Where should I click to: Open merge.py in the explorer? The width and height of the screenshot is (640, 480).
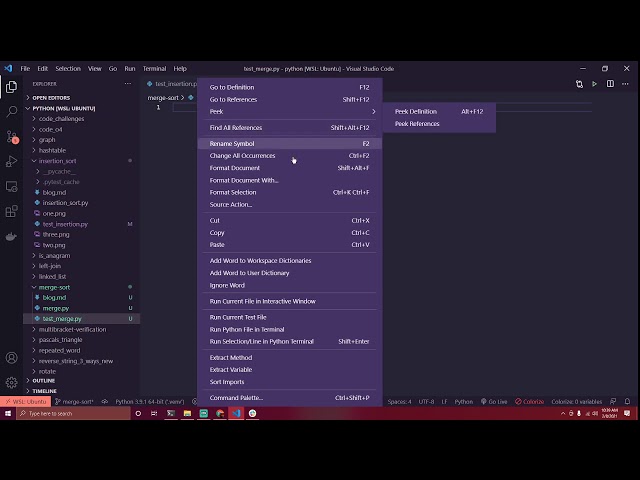tap(56, 309)
